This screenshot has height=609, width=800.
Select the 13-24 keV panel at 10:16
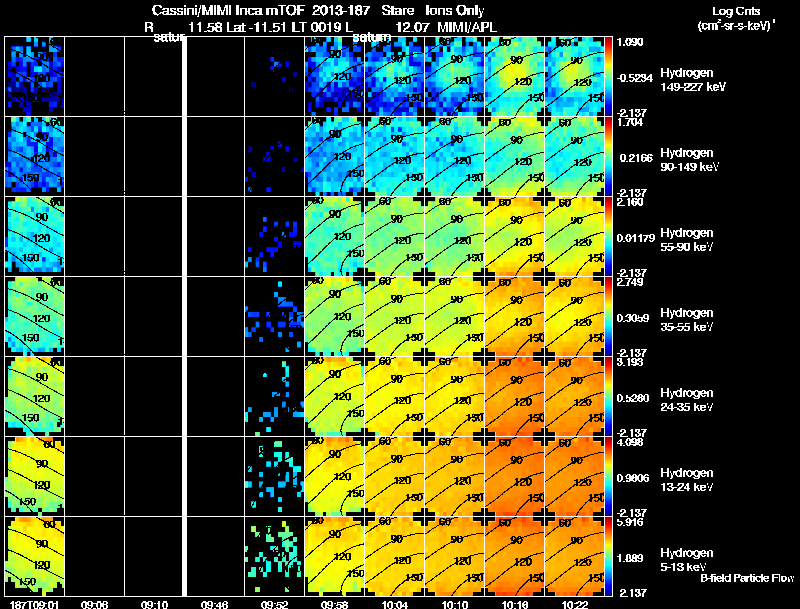pyautogui.click(x=514, y=476)
